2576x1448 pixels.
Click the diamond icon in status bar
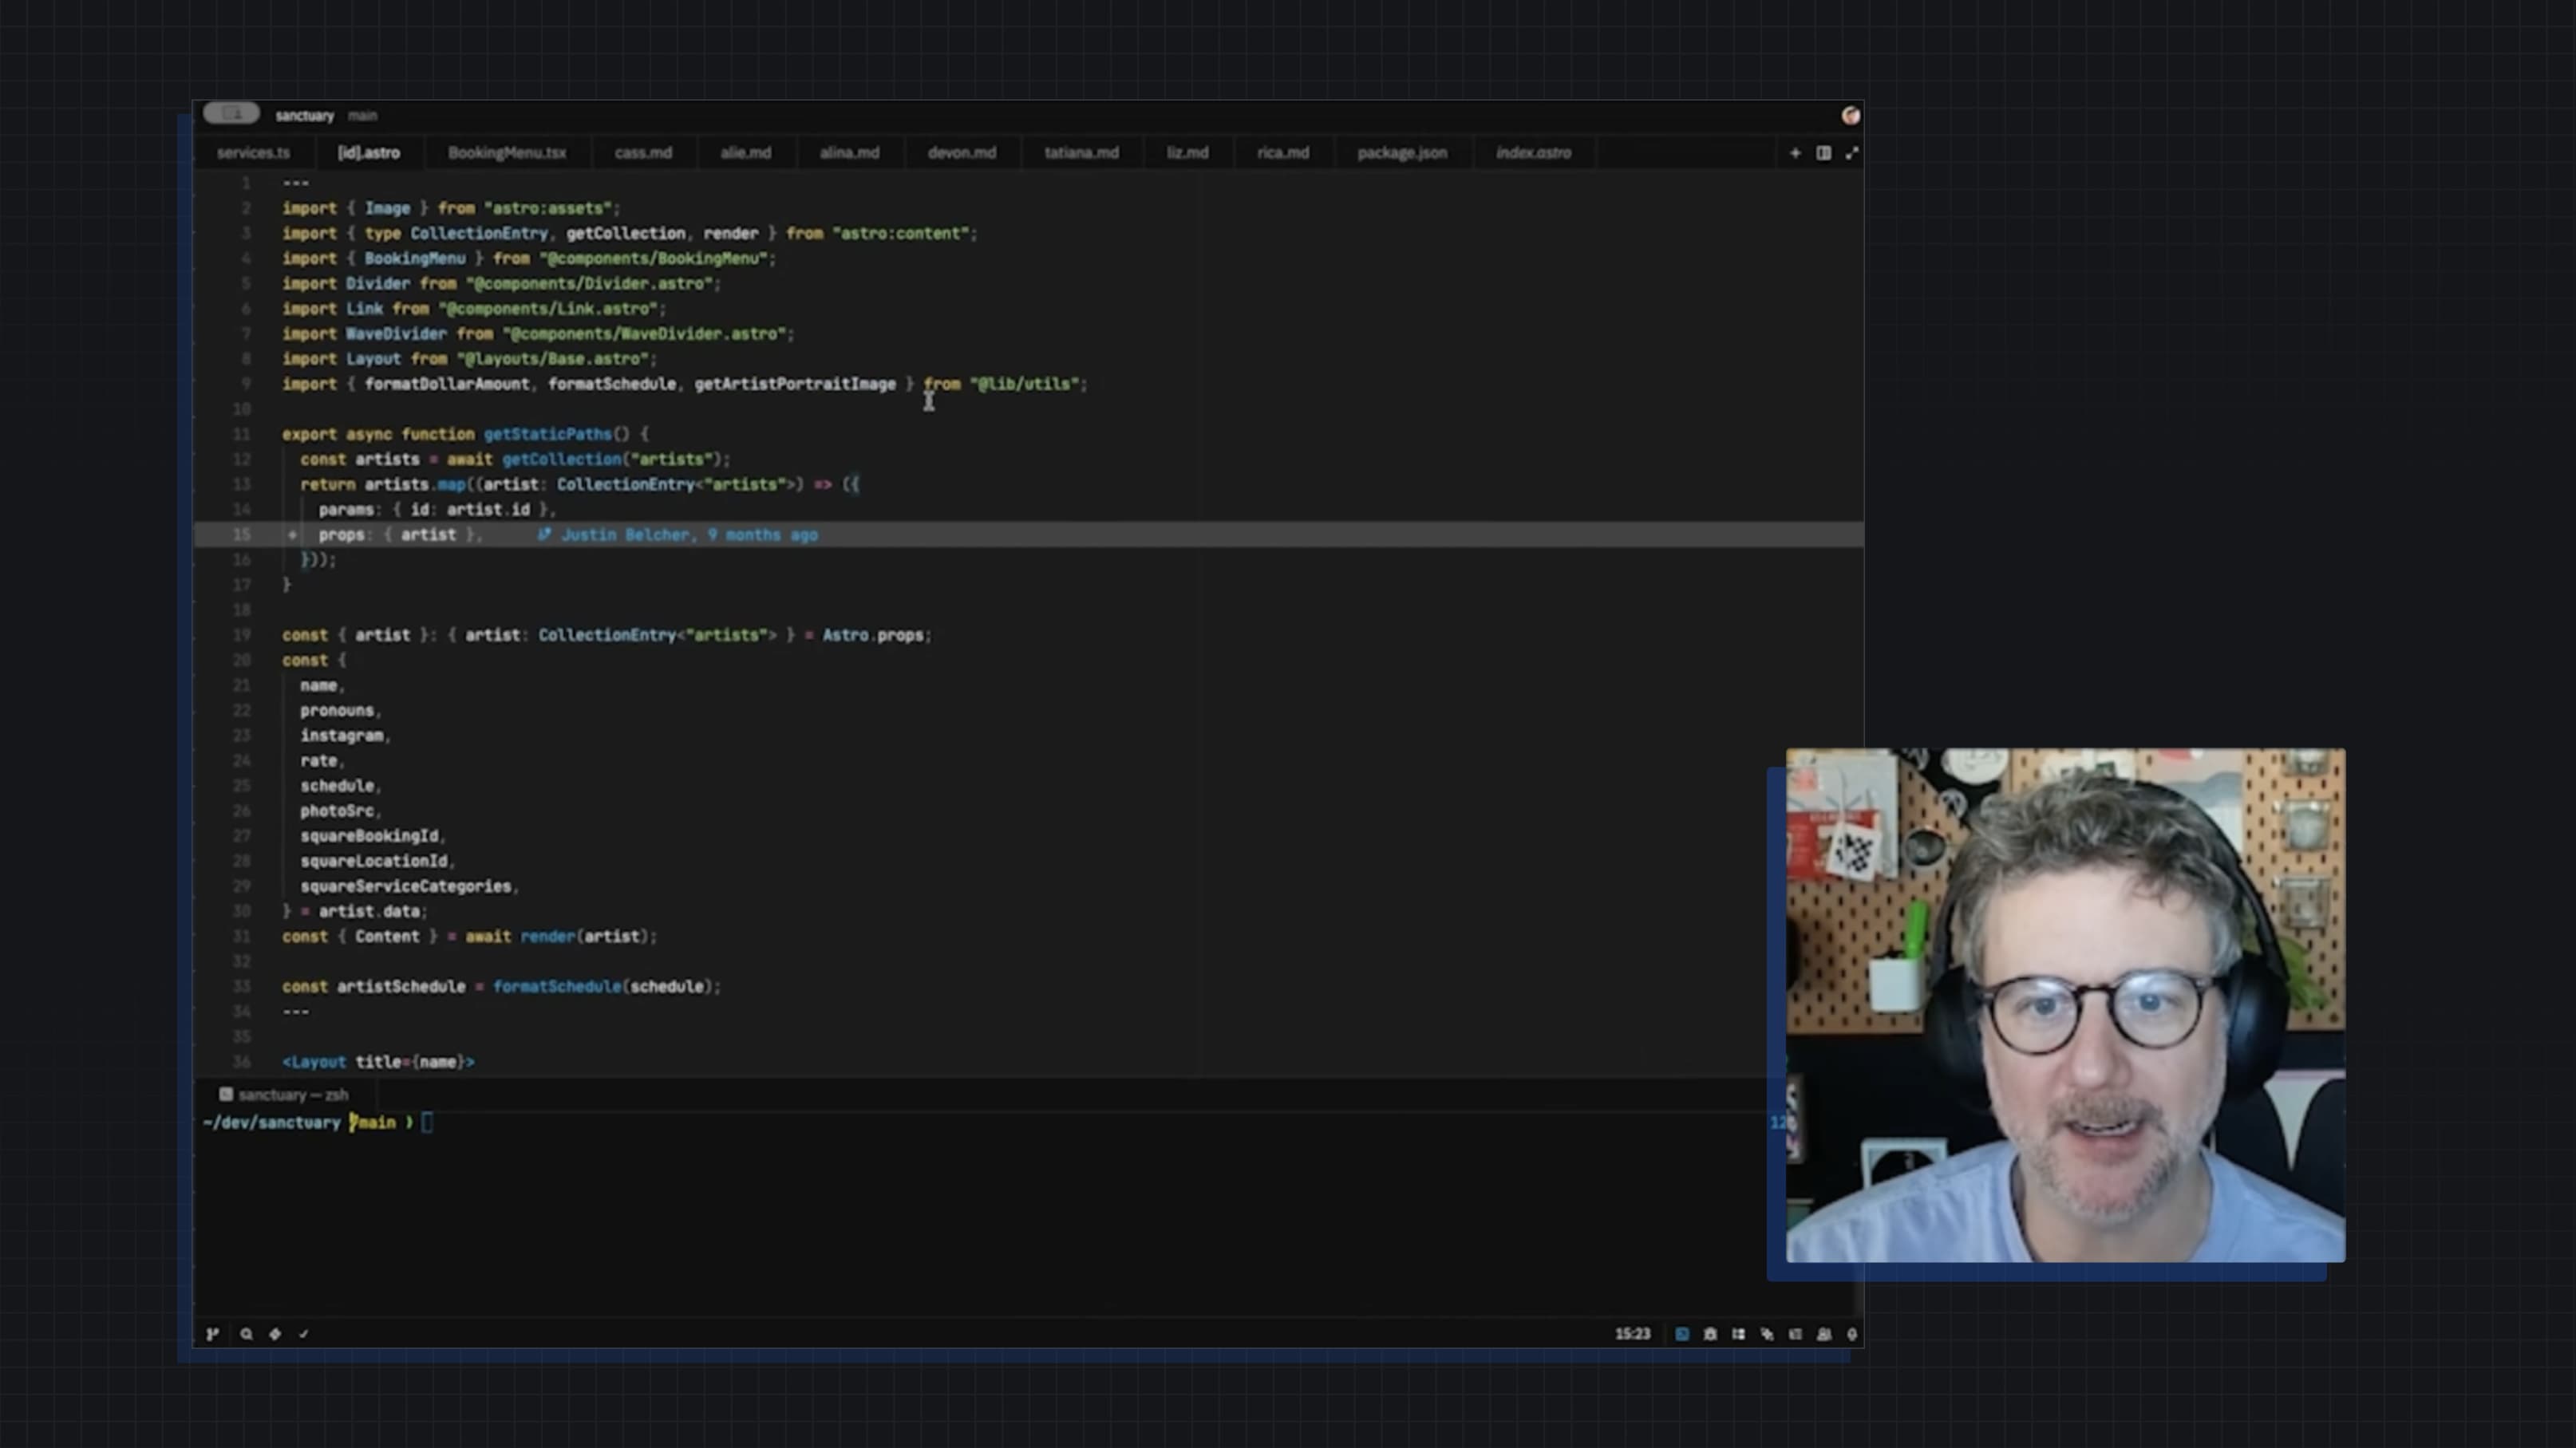(x=275, y=1333)
